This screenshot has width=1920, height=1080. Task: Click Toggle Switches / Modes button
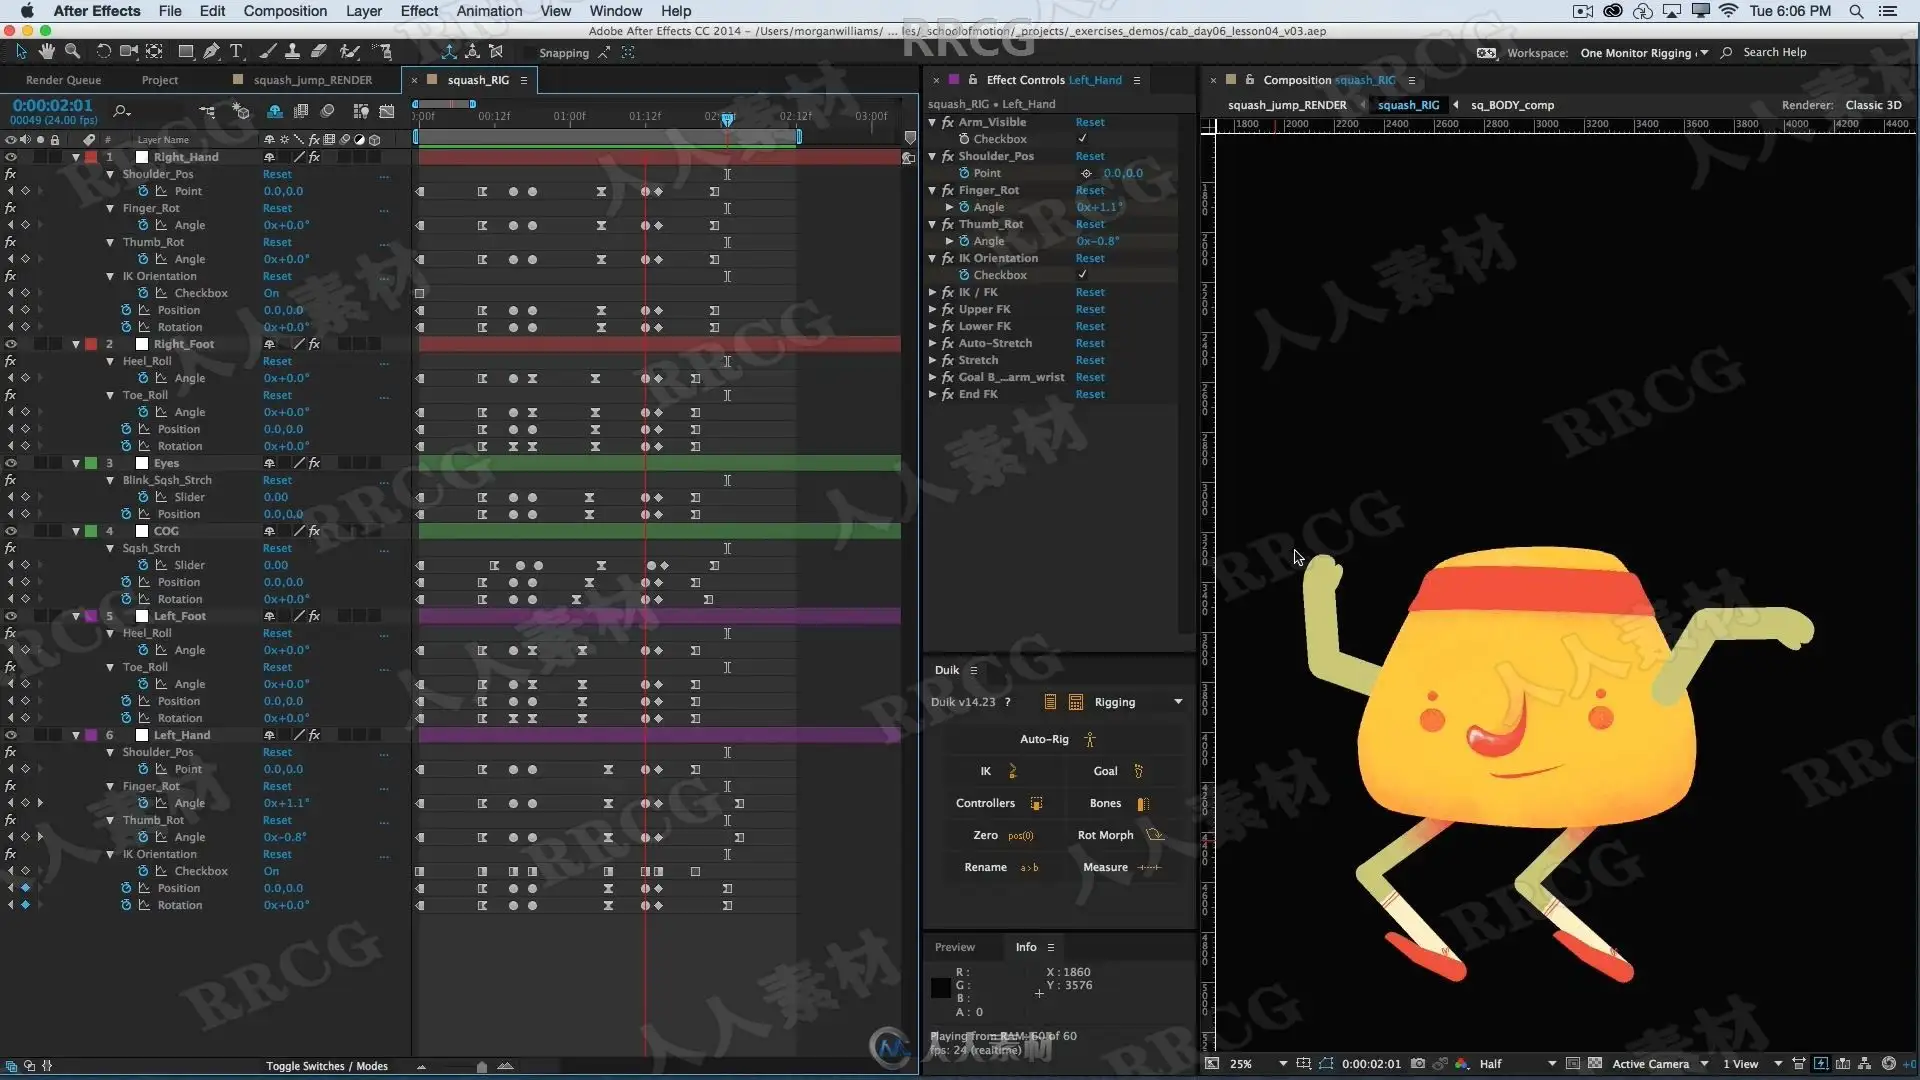click(326, 1066)
